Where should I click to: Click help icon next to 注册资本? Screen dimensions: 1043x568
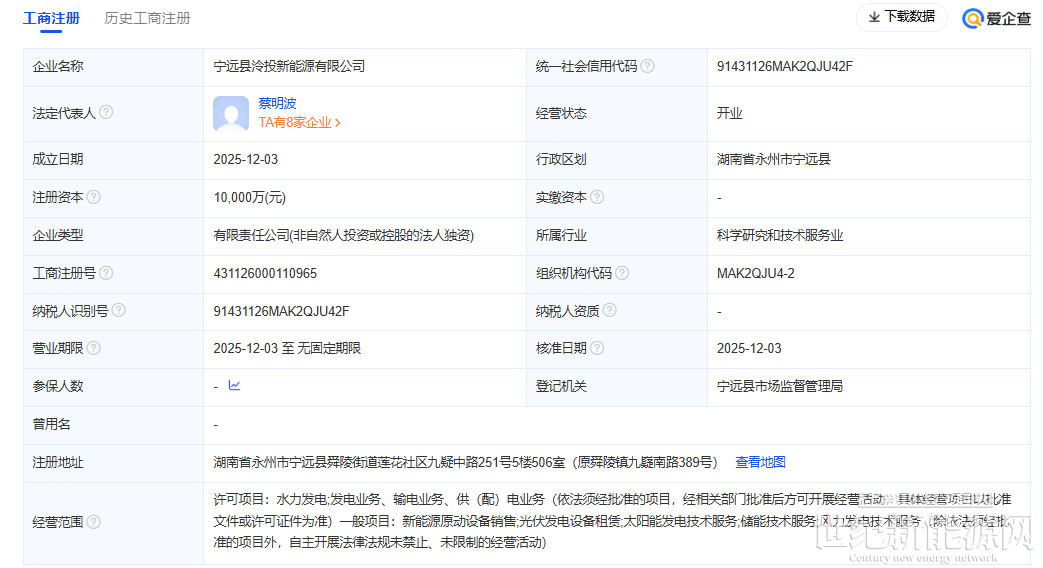[x=94, y=198]
